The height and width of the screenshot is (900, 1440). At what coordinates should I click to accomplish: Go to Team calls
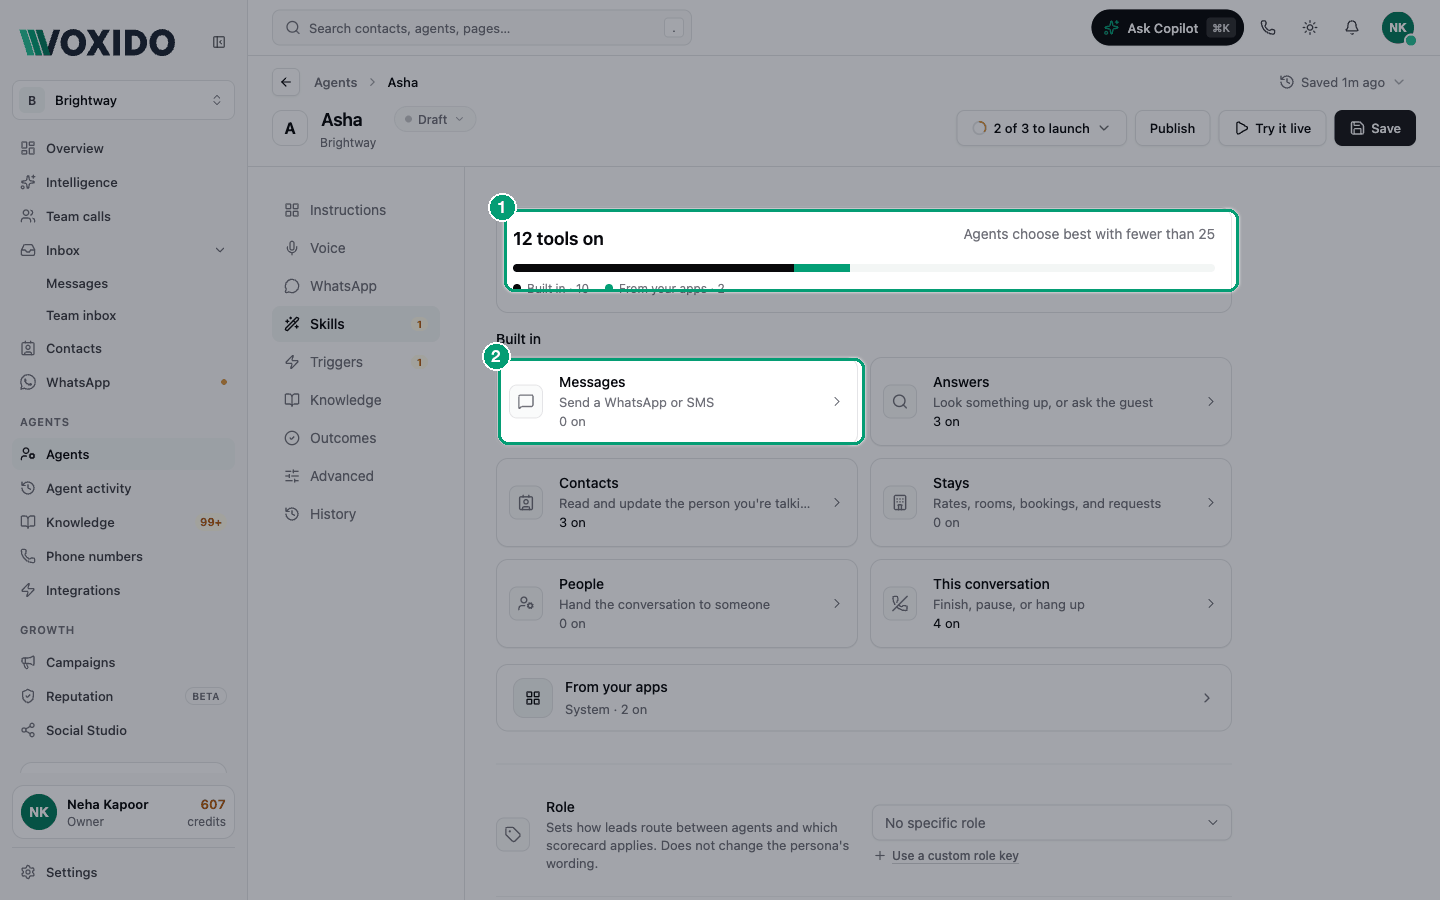[123, 216]
